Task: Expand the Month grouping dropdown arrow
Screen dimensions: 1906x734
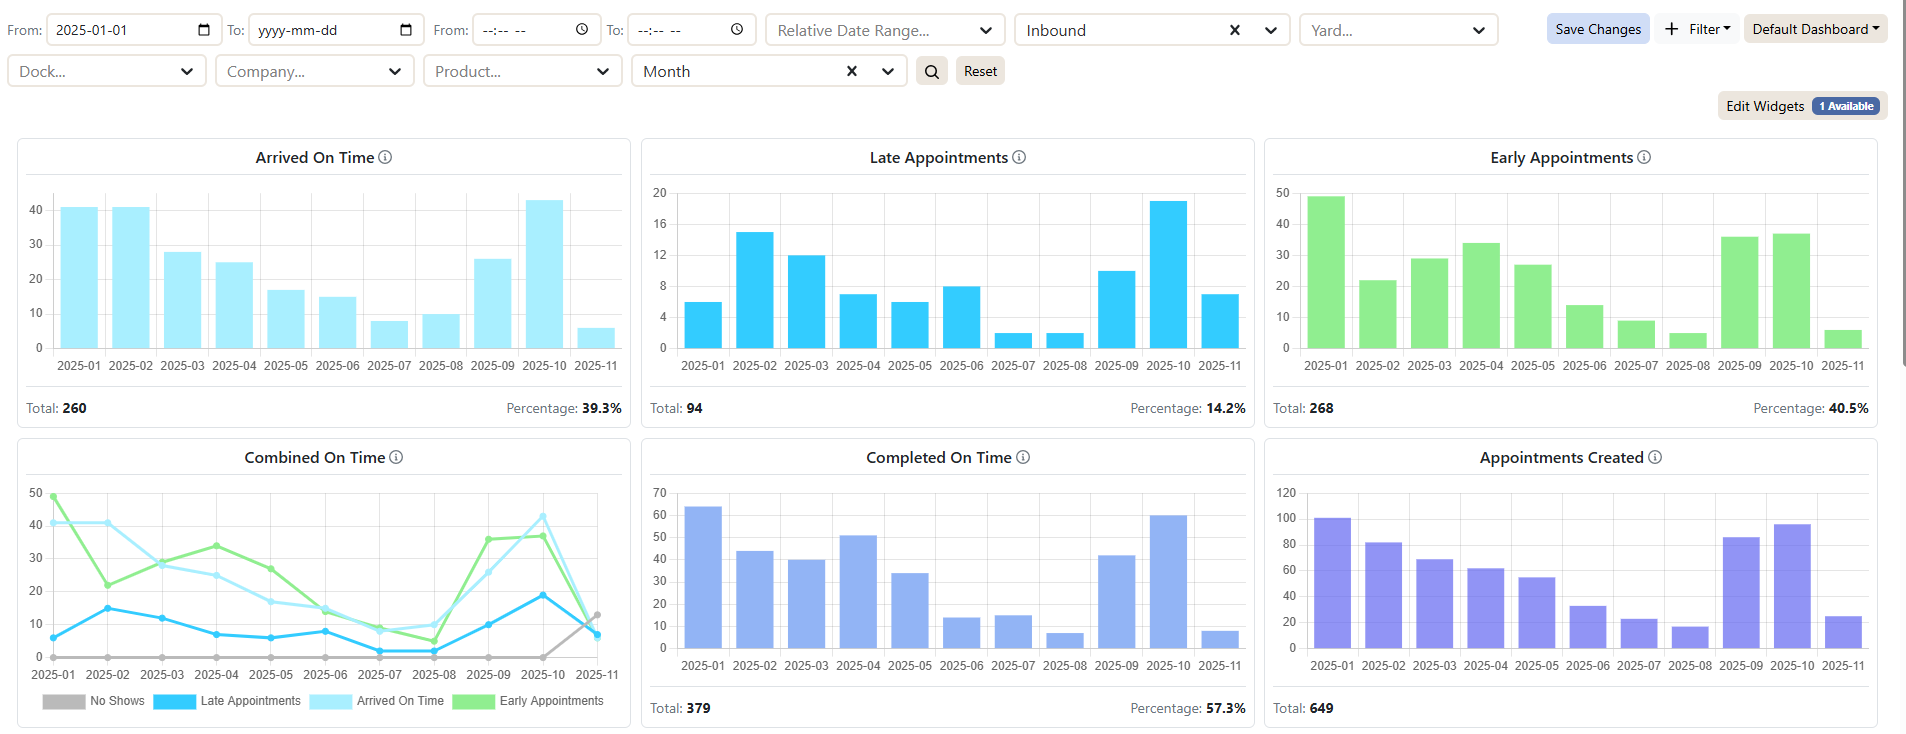Action: coord(888,71)
